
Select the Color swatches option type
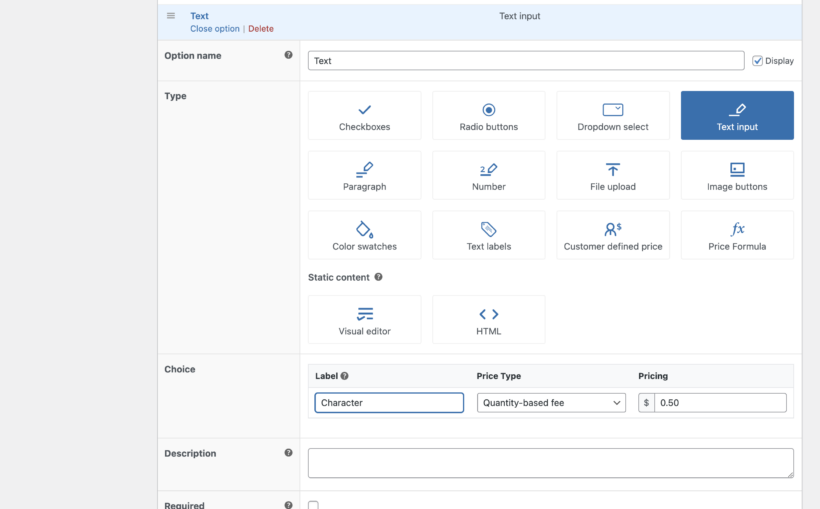[x=364, y=236]
